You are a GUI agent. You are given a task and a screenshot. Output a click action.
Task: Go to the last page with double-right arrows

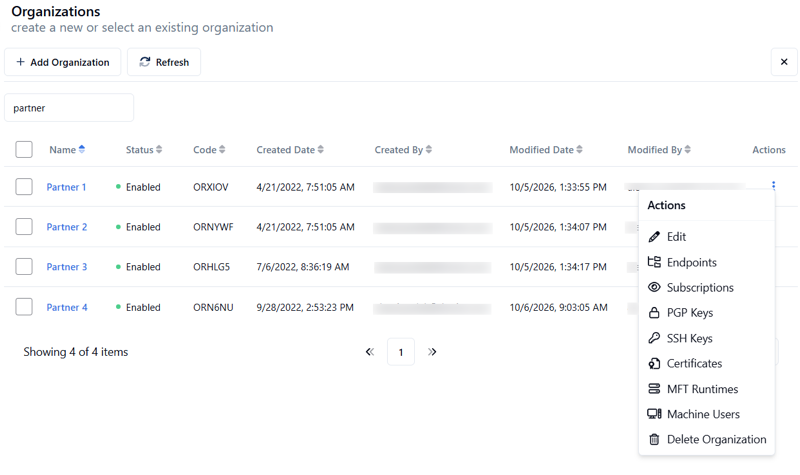point(432,352)
